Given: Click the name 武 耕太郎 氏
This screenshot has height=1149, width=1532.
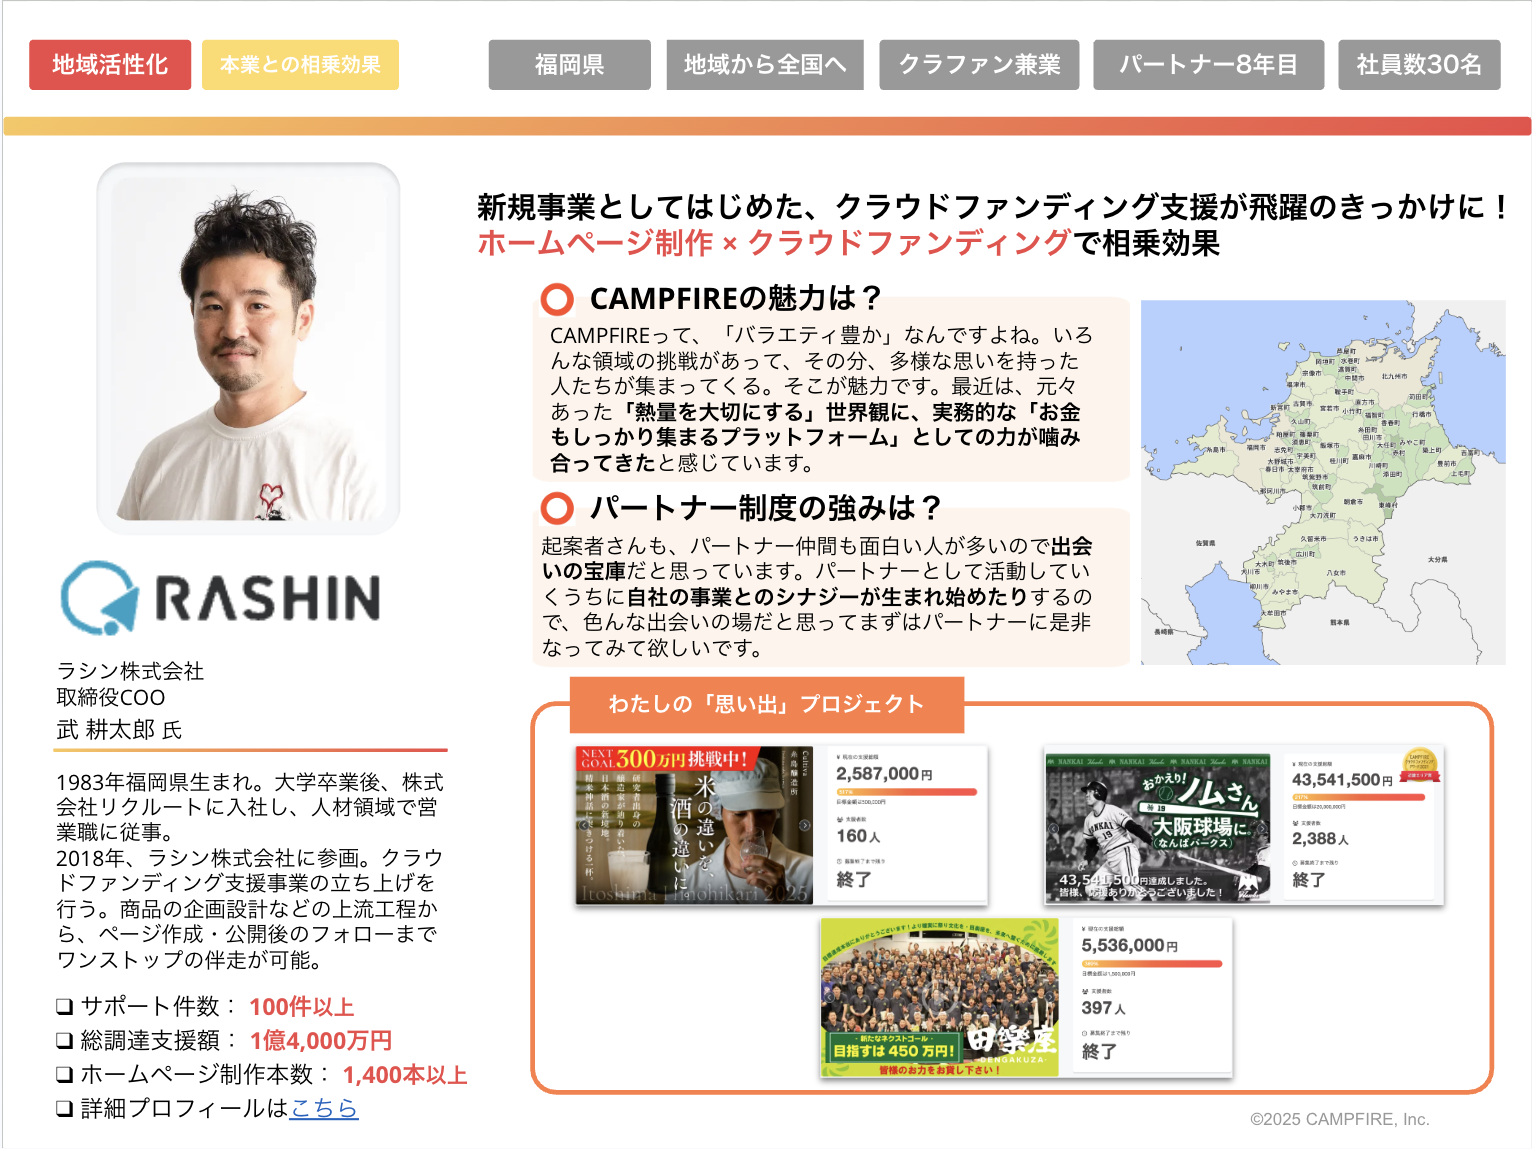Looking at the screenshot, I should [x=119, y=730].
